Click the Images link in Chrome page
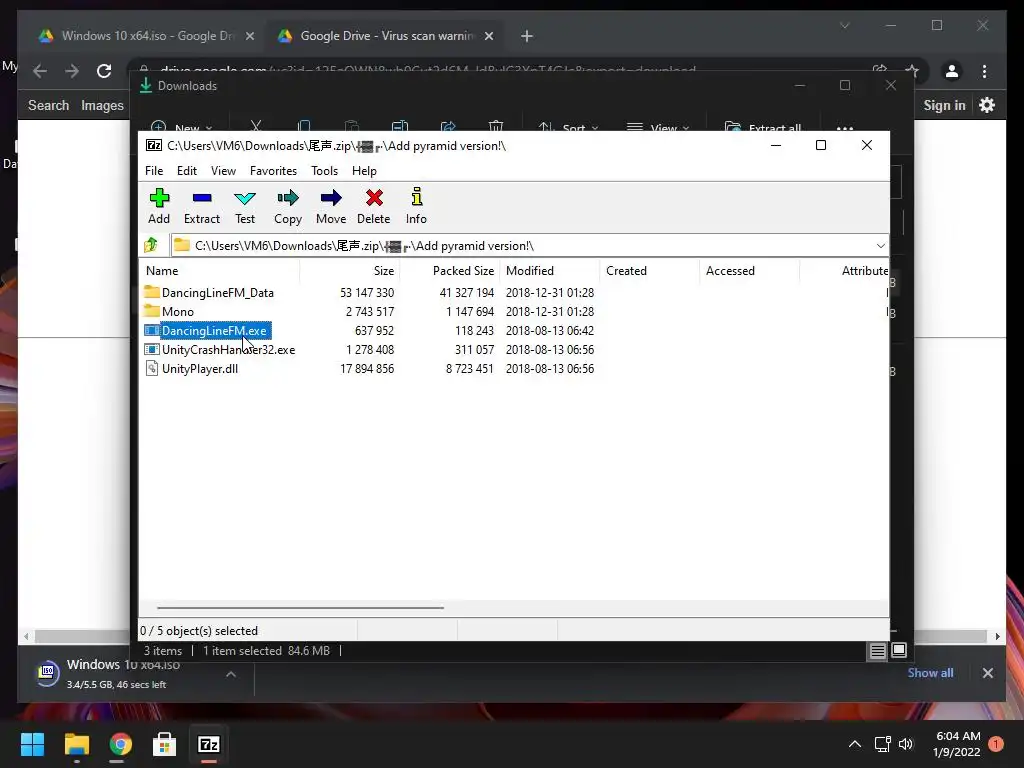The image size is (1024, 768). (x=102, y=105)
